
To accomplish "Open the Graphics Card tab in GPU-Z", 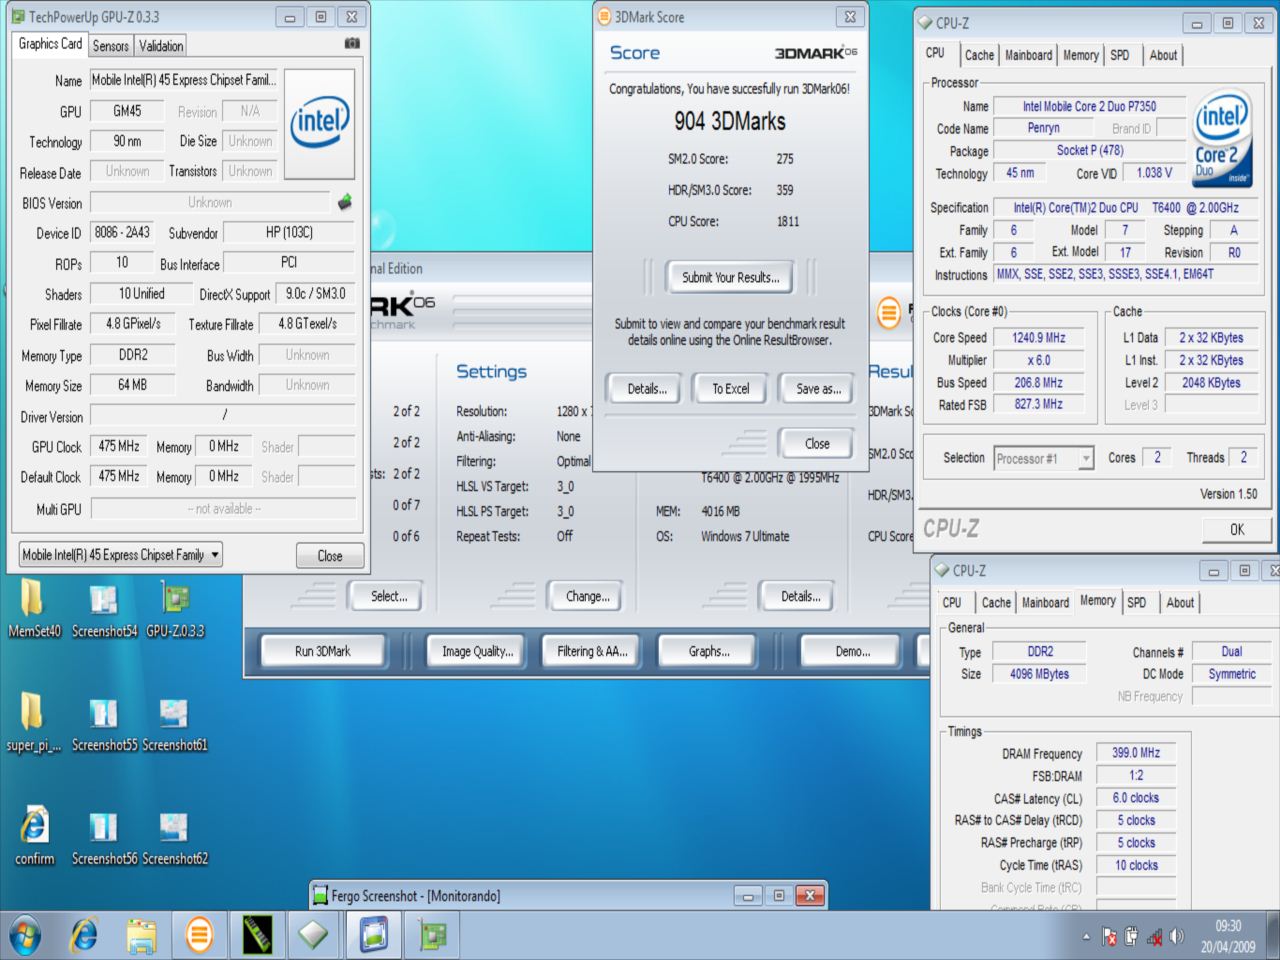I will [50, 44].
